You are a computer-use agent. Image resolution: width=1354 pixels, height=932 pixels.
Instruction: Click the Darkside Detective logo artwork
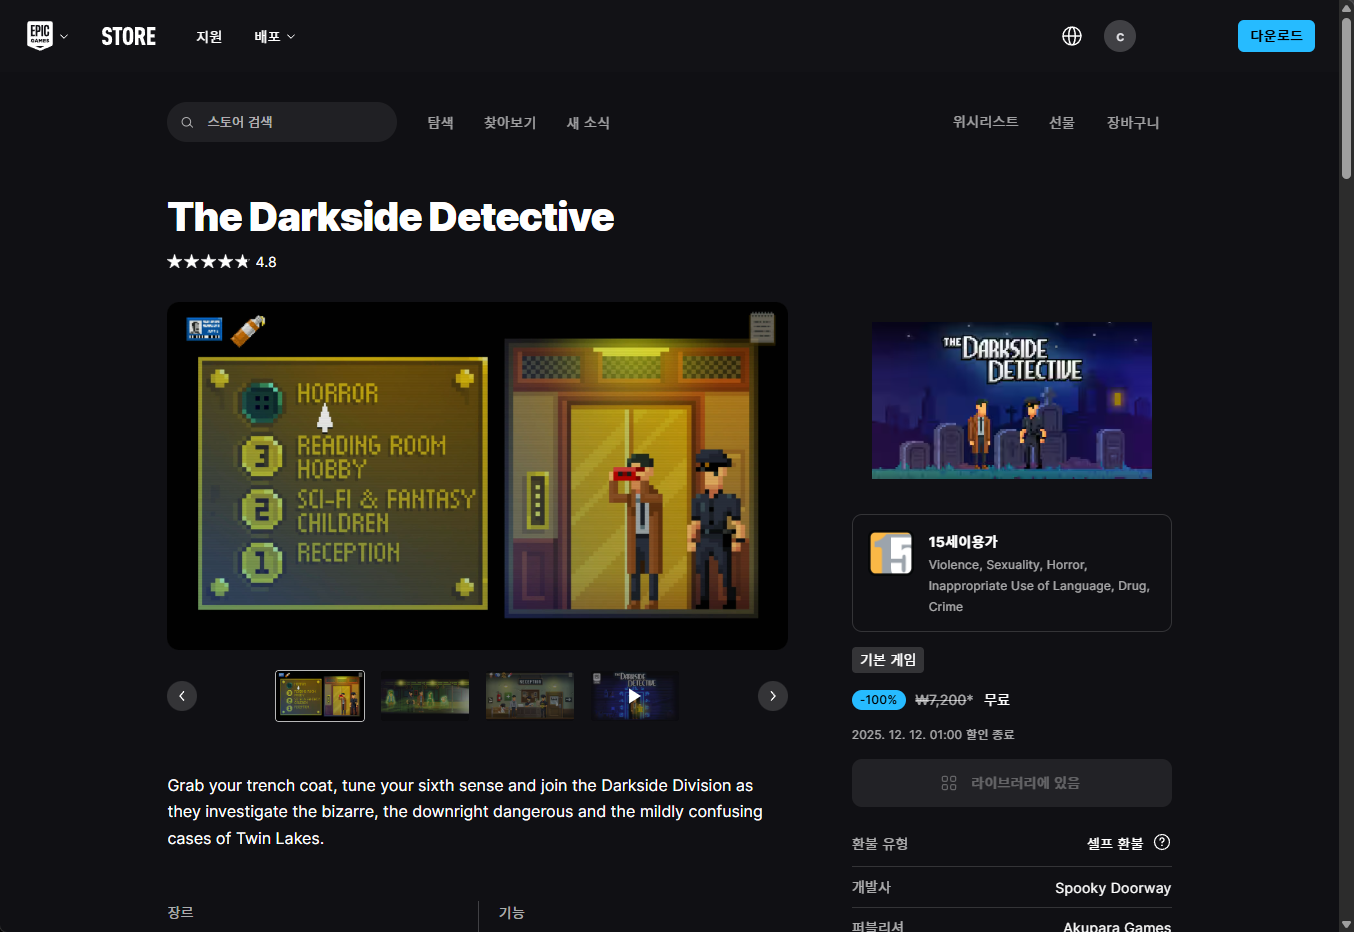[x=1012, y=400]
